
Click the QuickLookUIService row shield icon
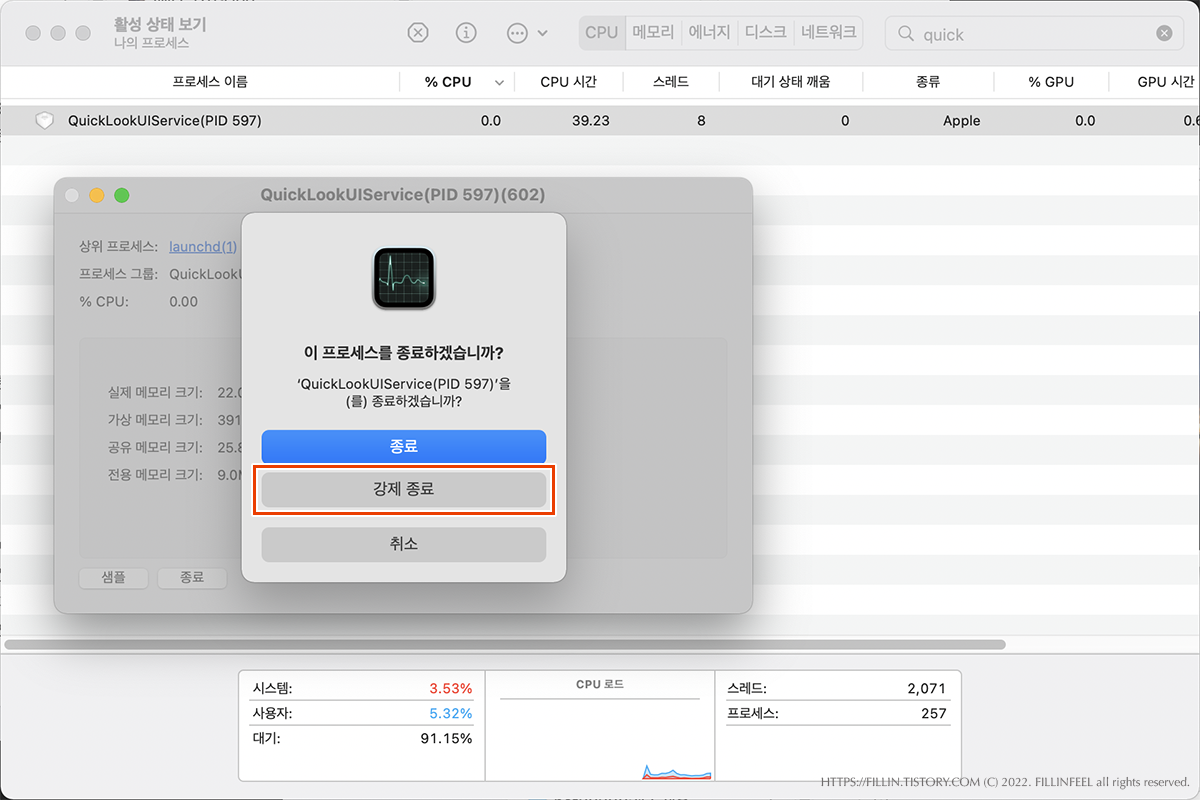(44, 120)
